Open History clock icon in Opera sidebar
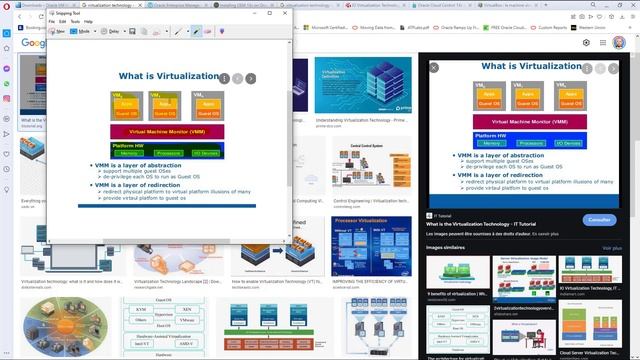This screenshot has height=360, width=640. (x=7, y=169)
